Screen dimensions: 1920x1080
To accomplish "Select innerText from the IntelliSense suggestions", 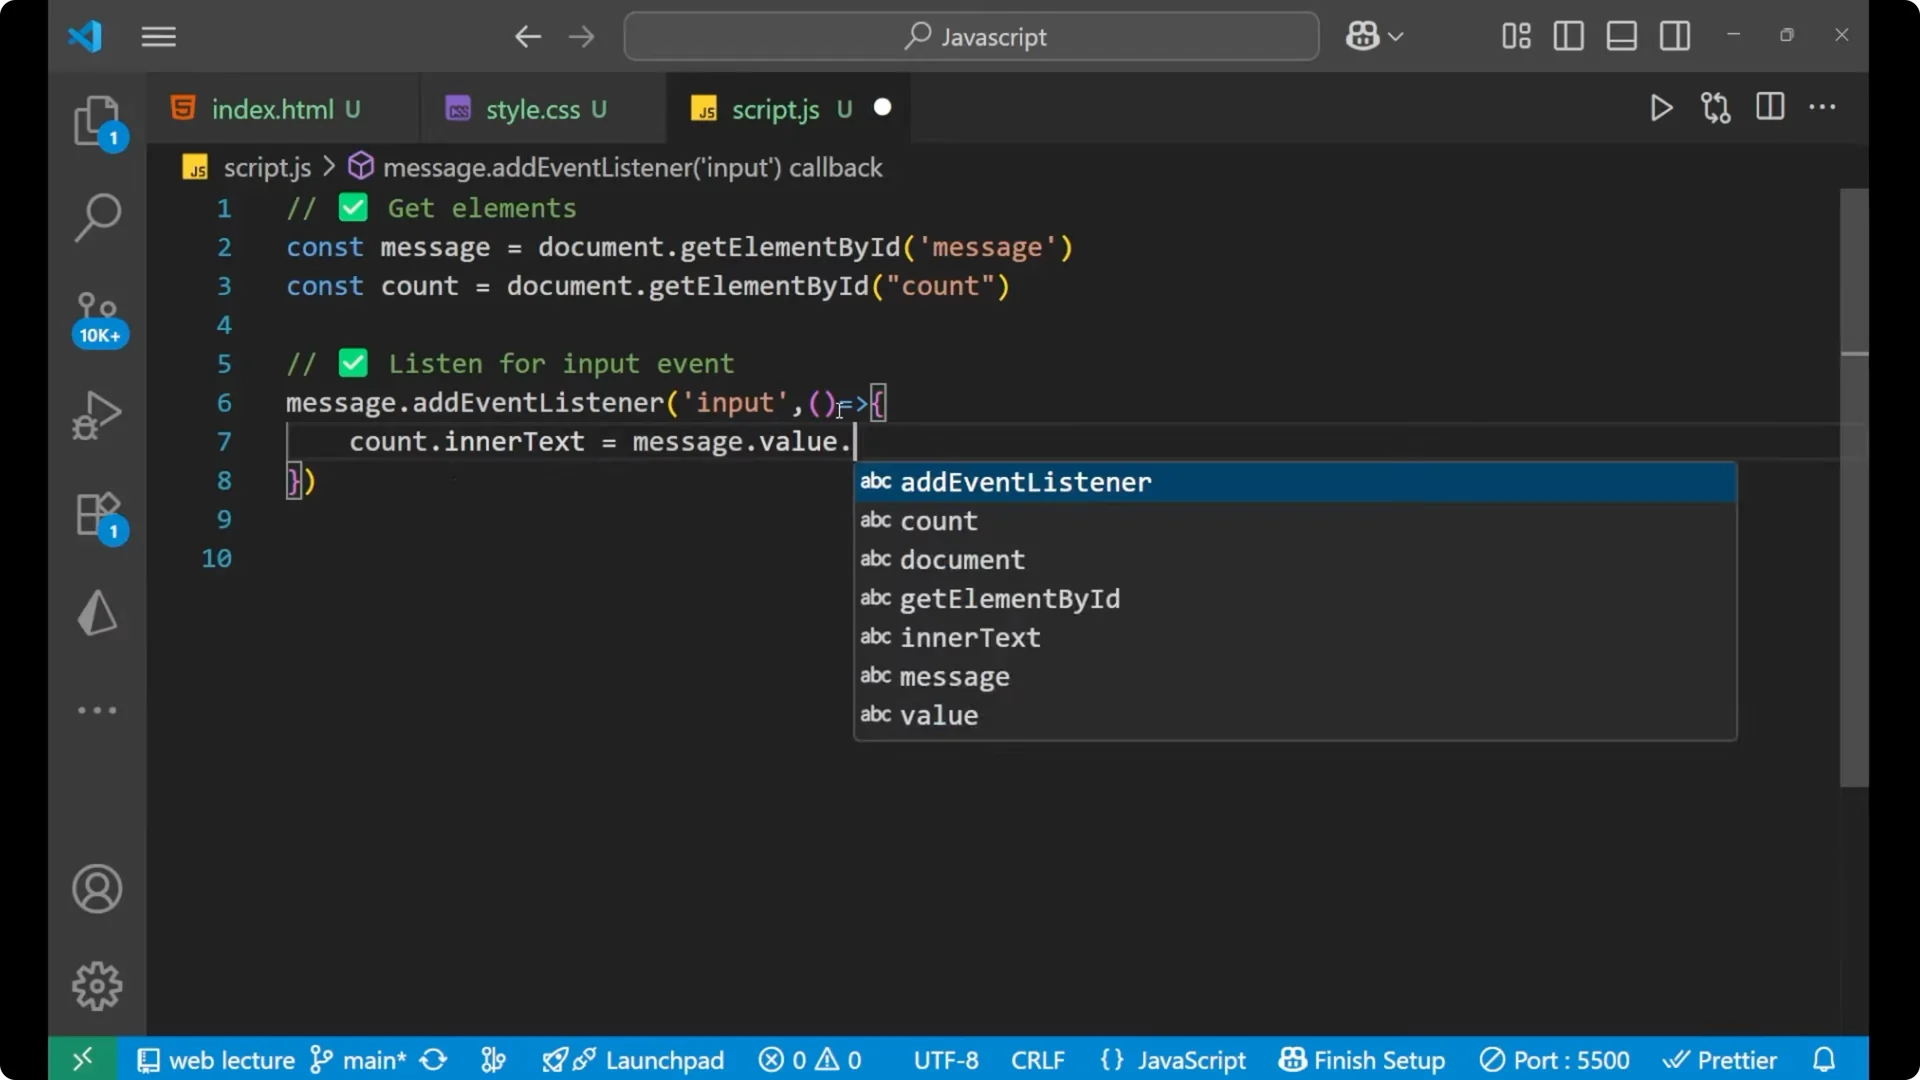I will tap(969, 637).
